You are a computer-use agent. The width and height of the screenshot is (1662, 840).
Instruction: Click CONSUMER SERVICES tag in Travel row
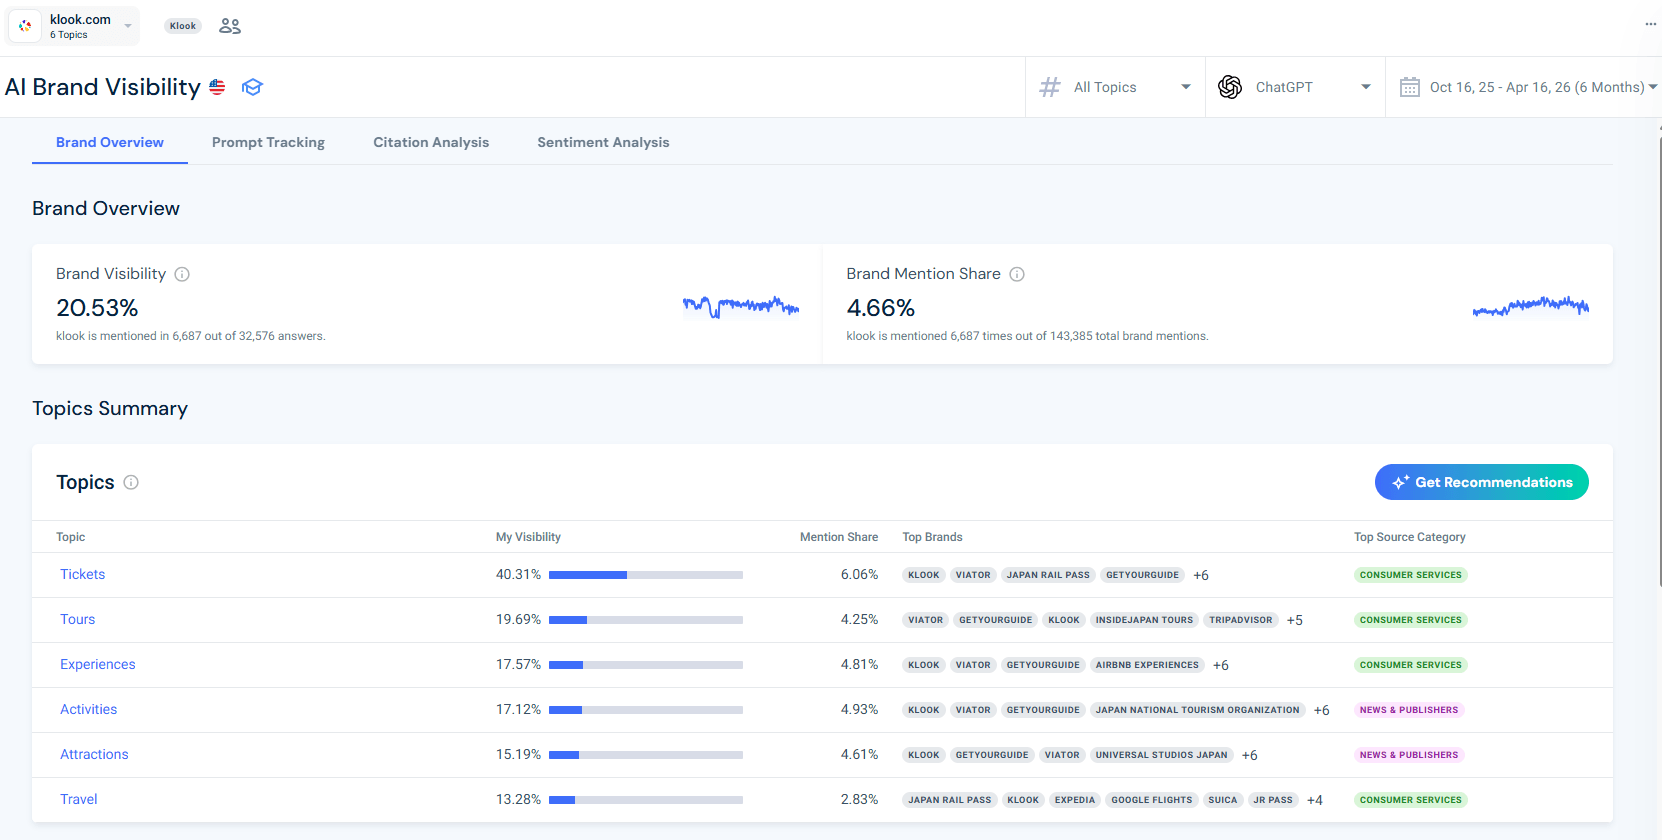[1410, 800]
